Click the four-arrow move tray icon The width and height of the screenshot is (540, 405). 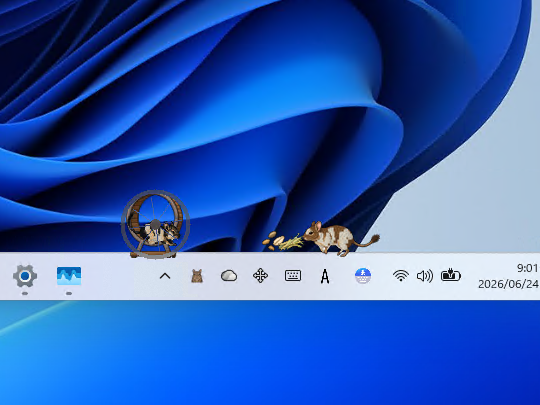click(x=260, y=276)
